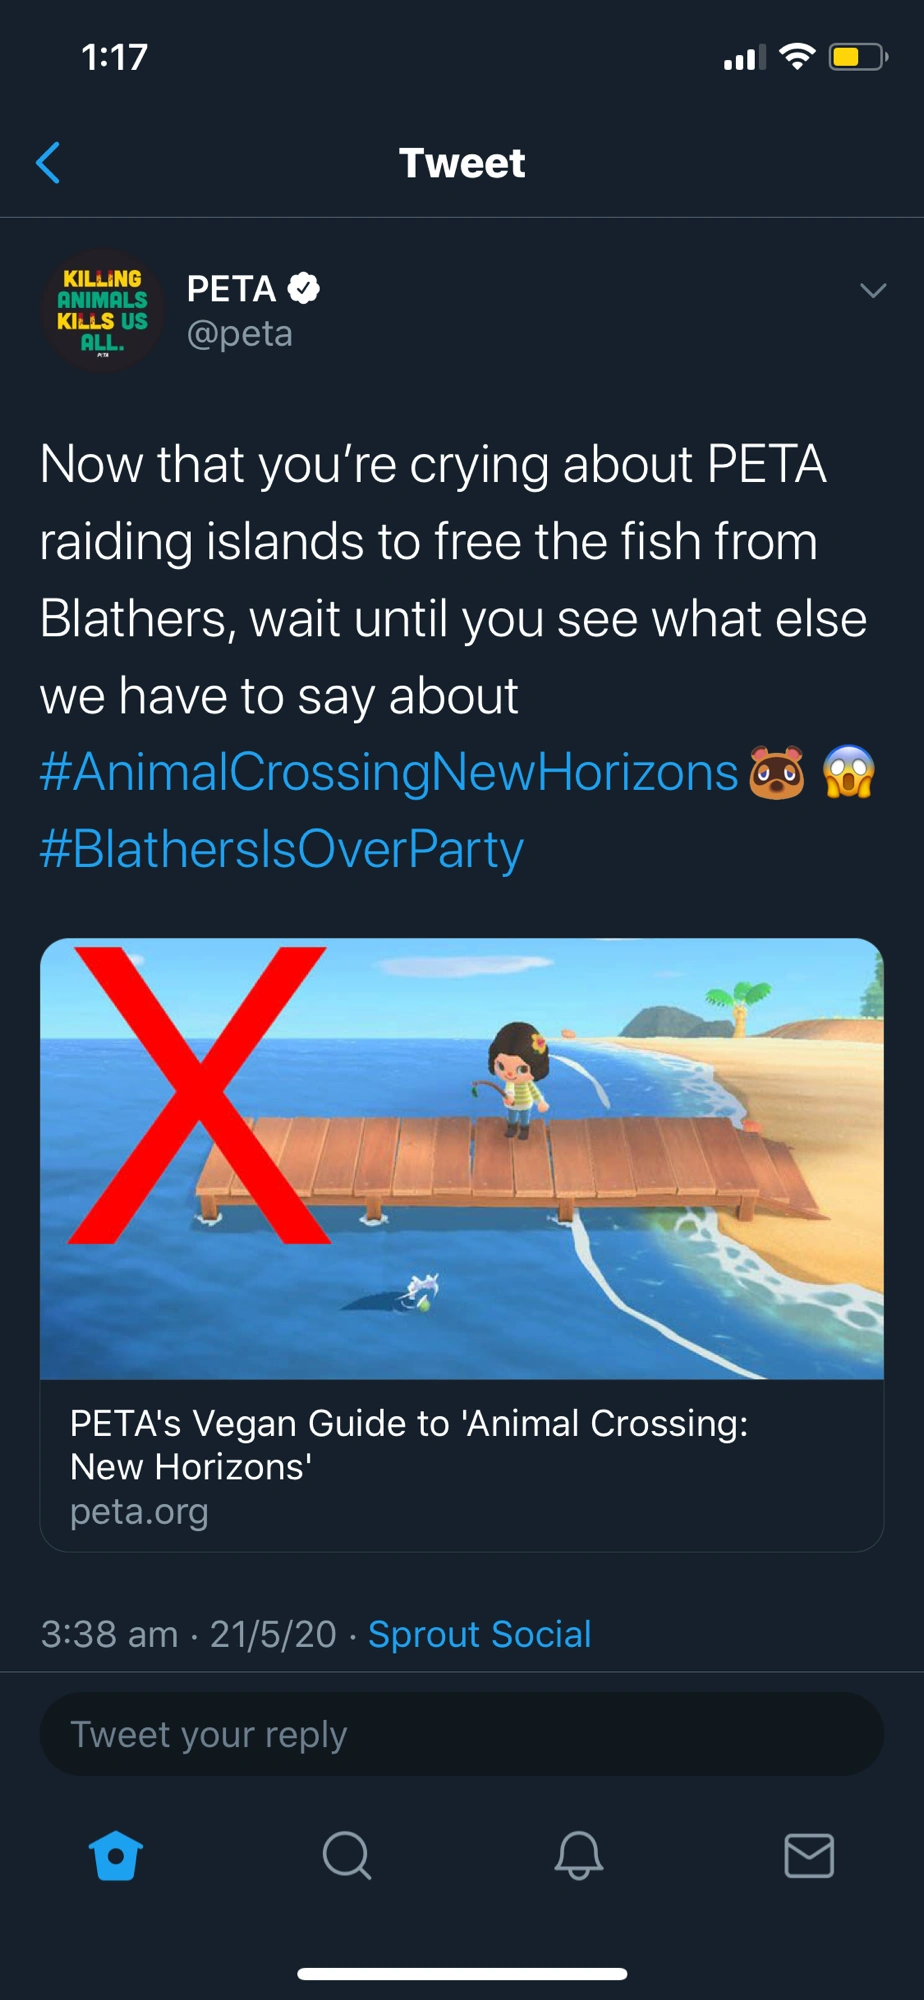The height and width of the screenshot is (2000, 924).
Task: Tap the #AnimalCrossingNewHorizons hashtag
Action: pos(389,772)
